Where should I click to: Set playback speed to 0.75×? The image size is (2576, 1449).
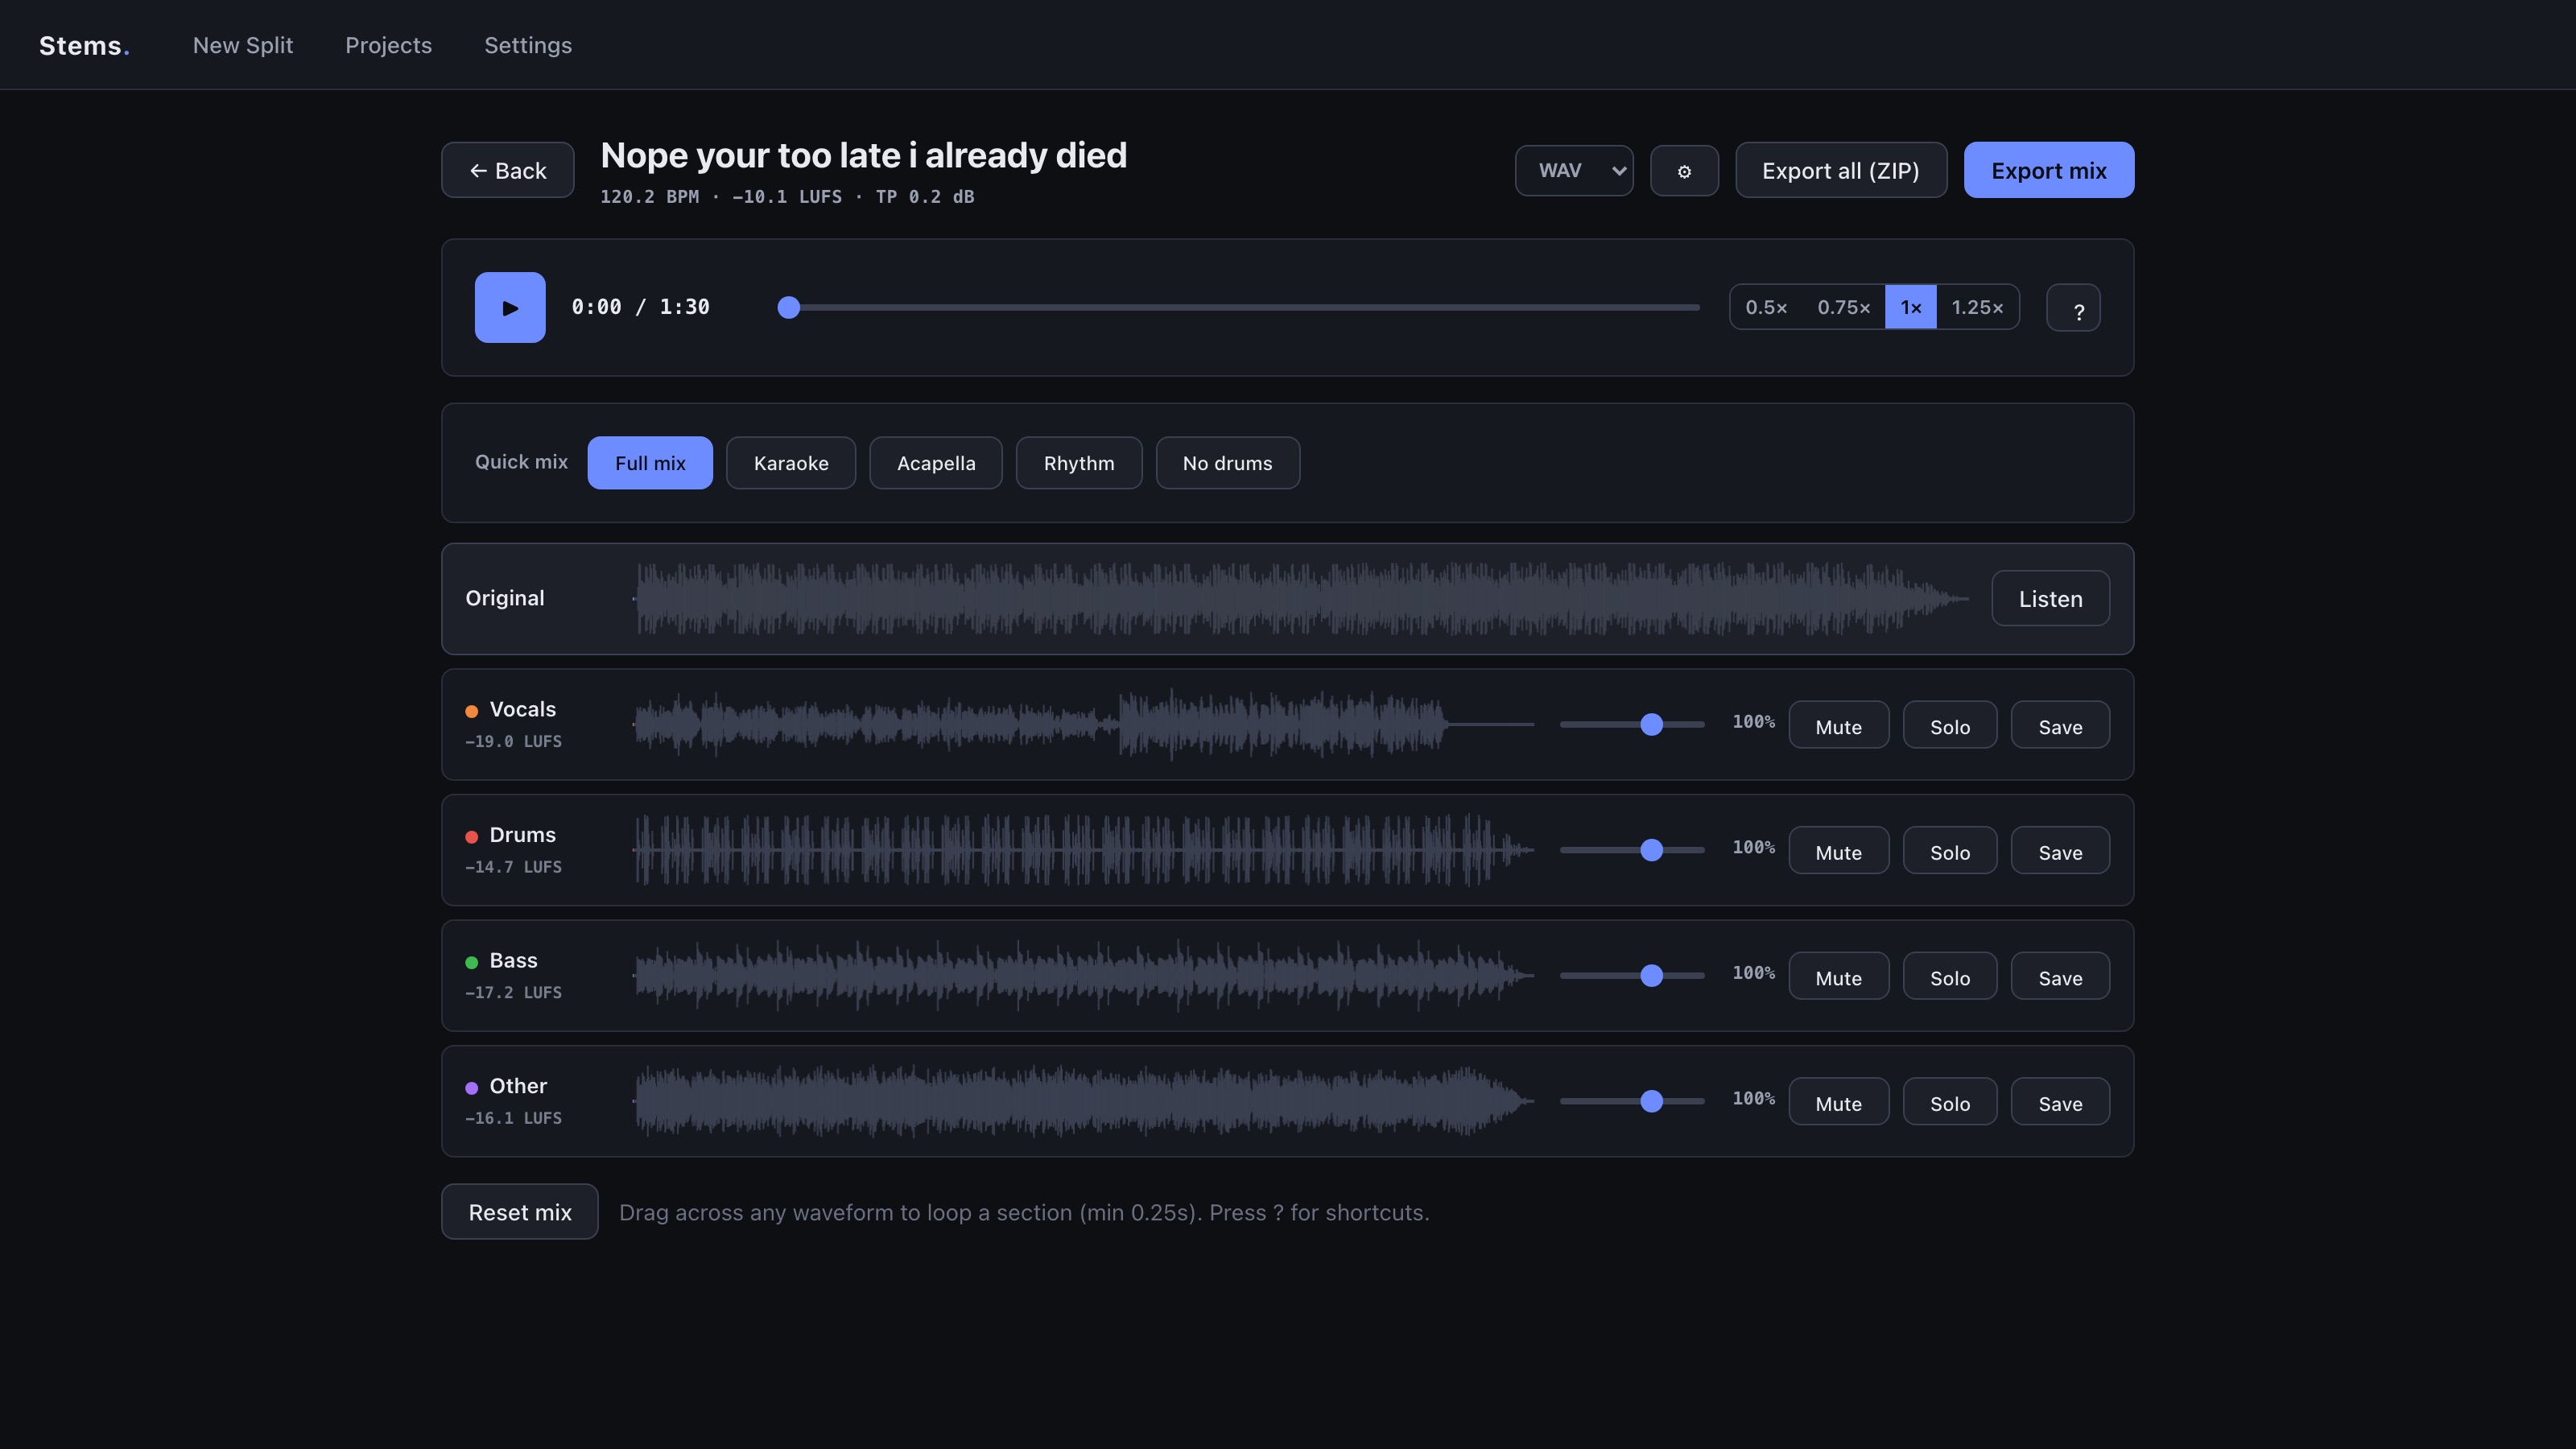(x=1843, y=307)
